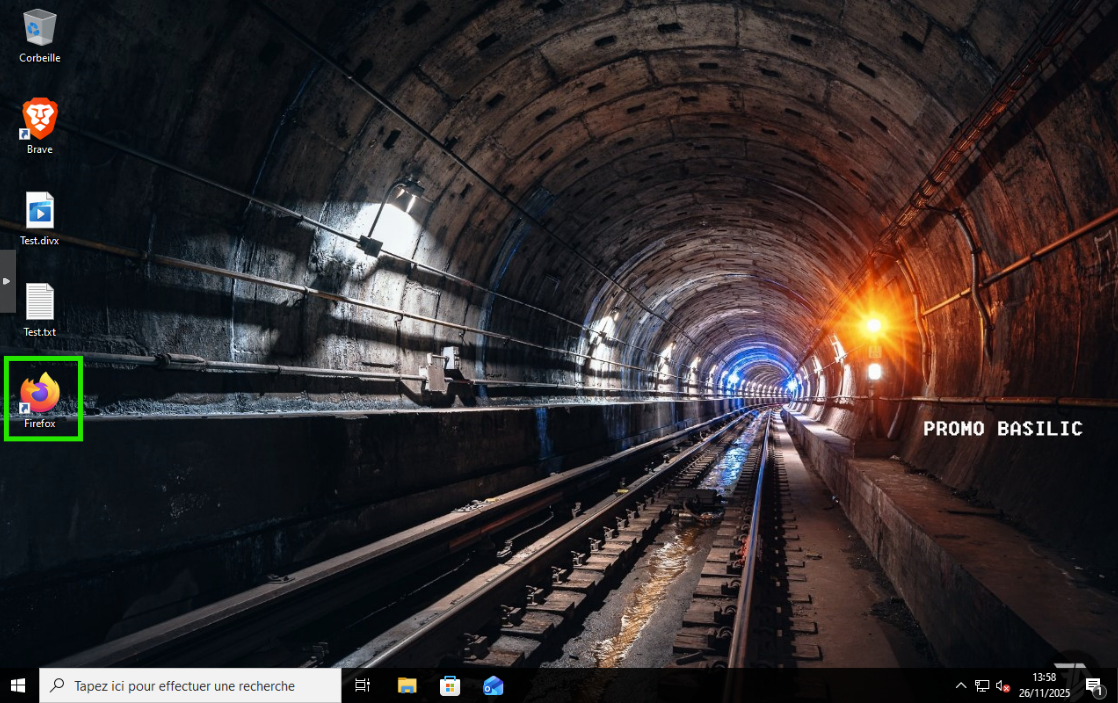Expand the side panel arrow on left edge

point(7,281)
